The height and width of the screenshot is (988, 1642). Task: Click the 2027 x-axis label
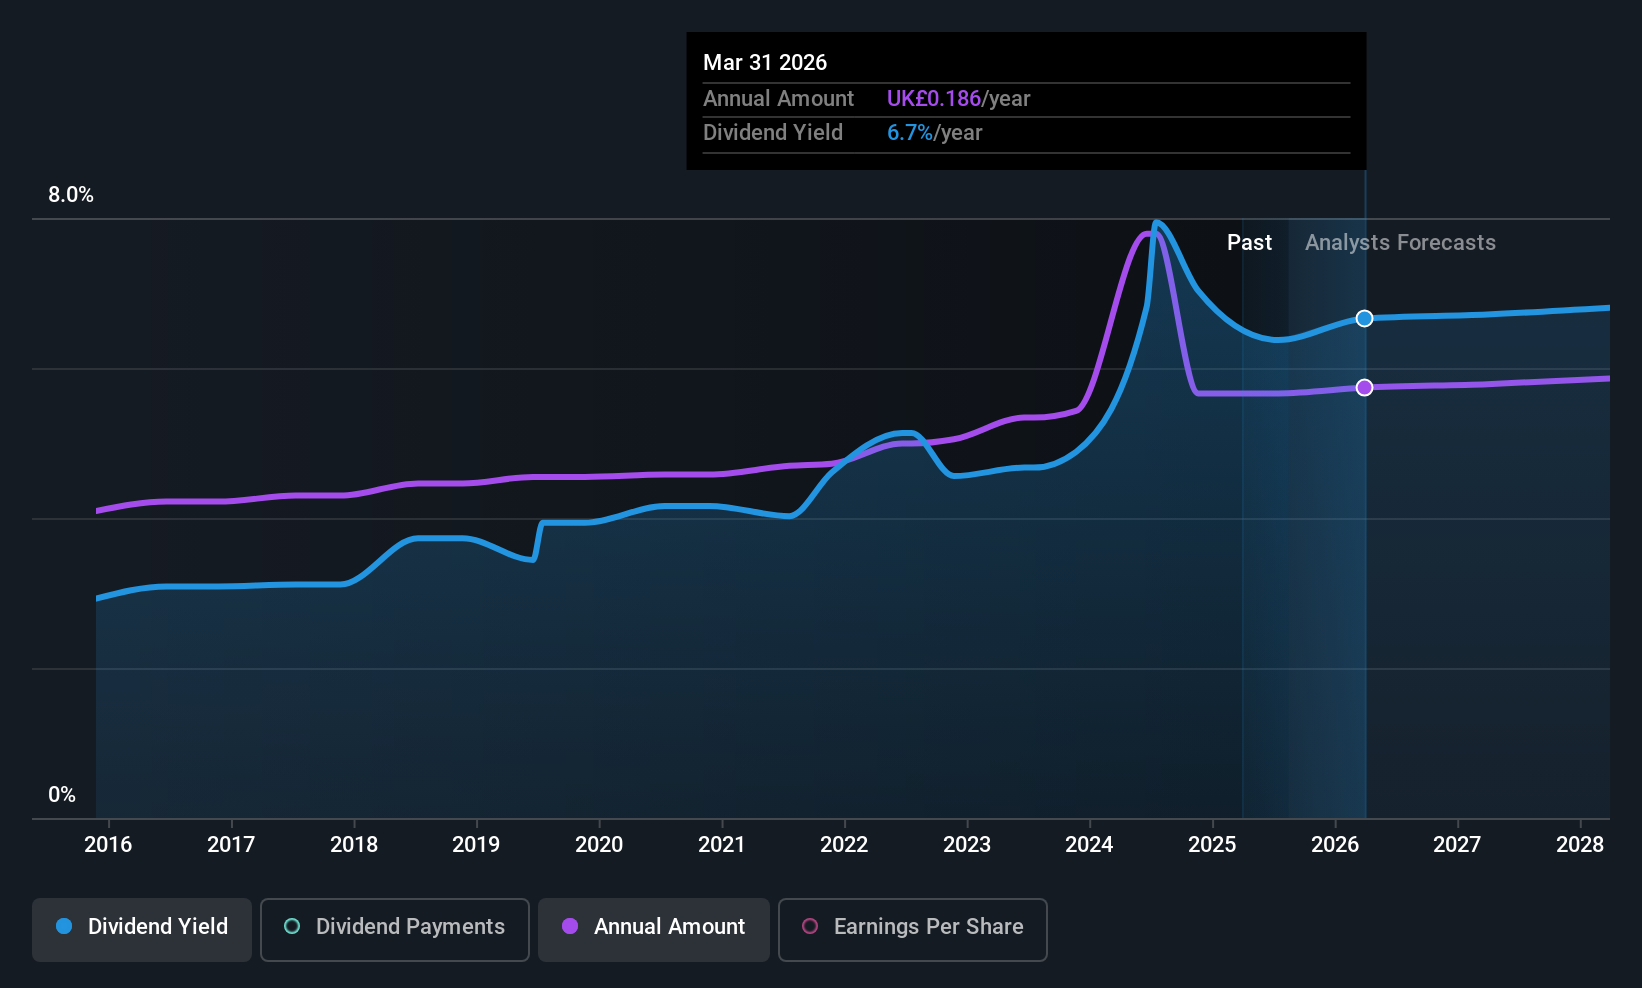(1457, 845)
